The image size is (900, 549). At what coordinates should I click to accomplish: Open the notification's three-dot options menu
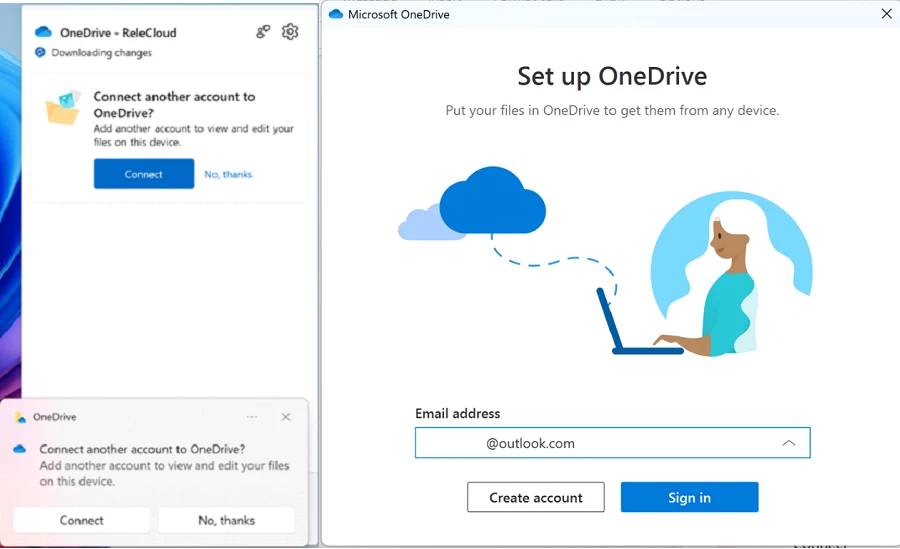click(251, 417)
